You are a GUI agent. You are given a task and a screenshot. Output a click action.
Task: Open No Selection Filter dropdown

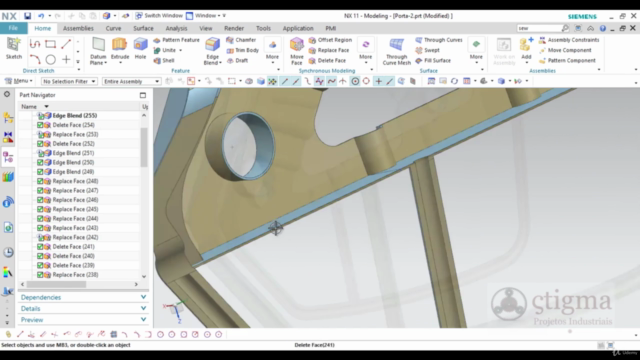click(69, 81)
